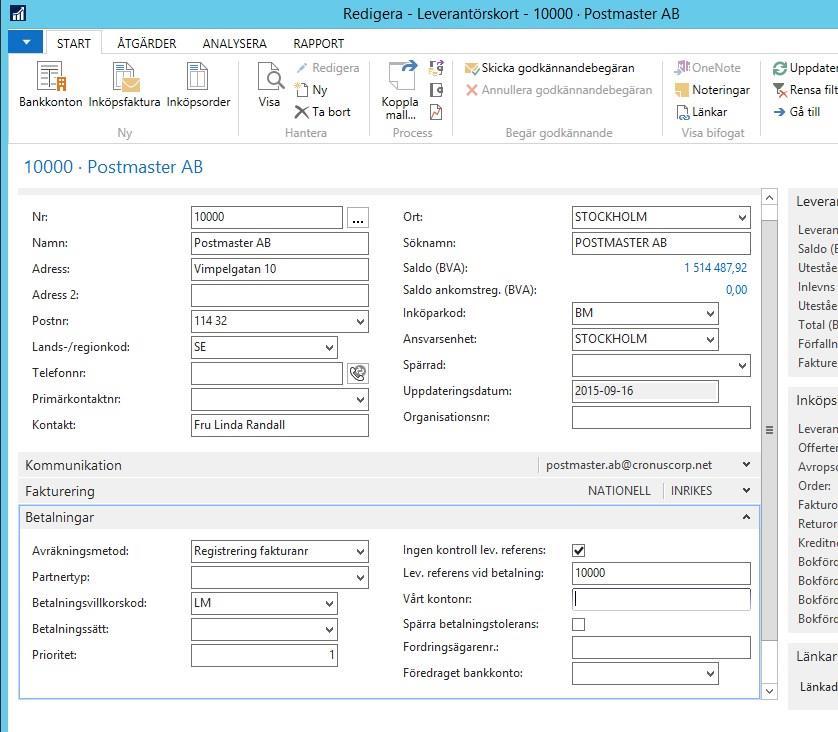Switch to the RAPPORT tab
This screenshot has width=838, height=732.
coord(319,43)
